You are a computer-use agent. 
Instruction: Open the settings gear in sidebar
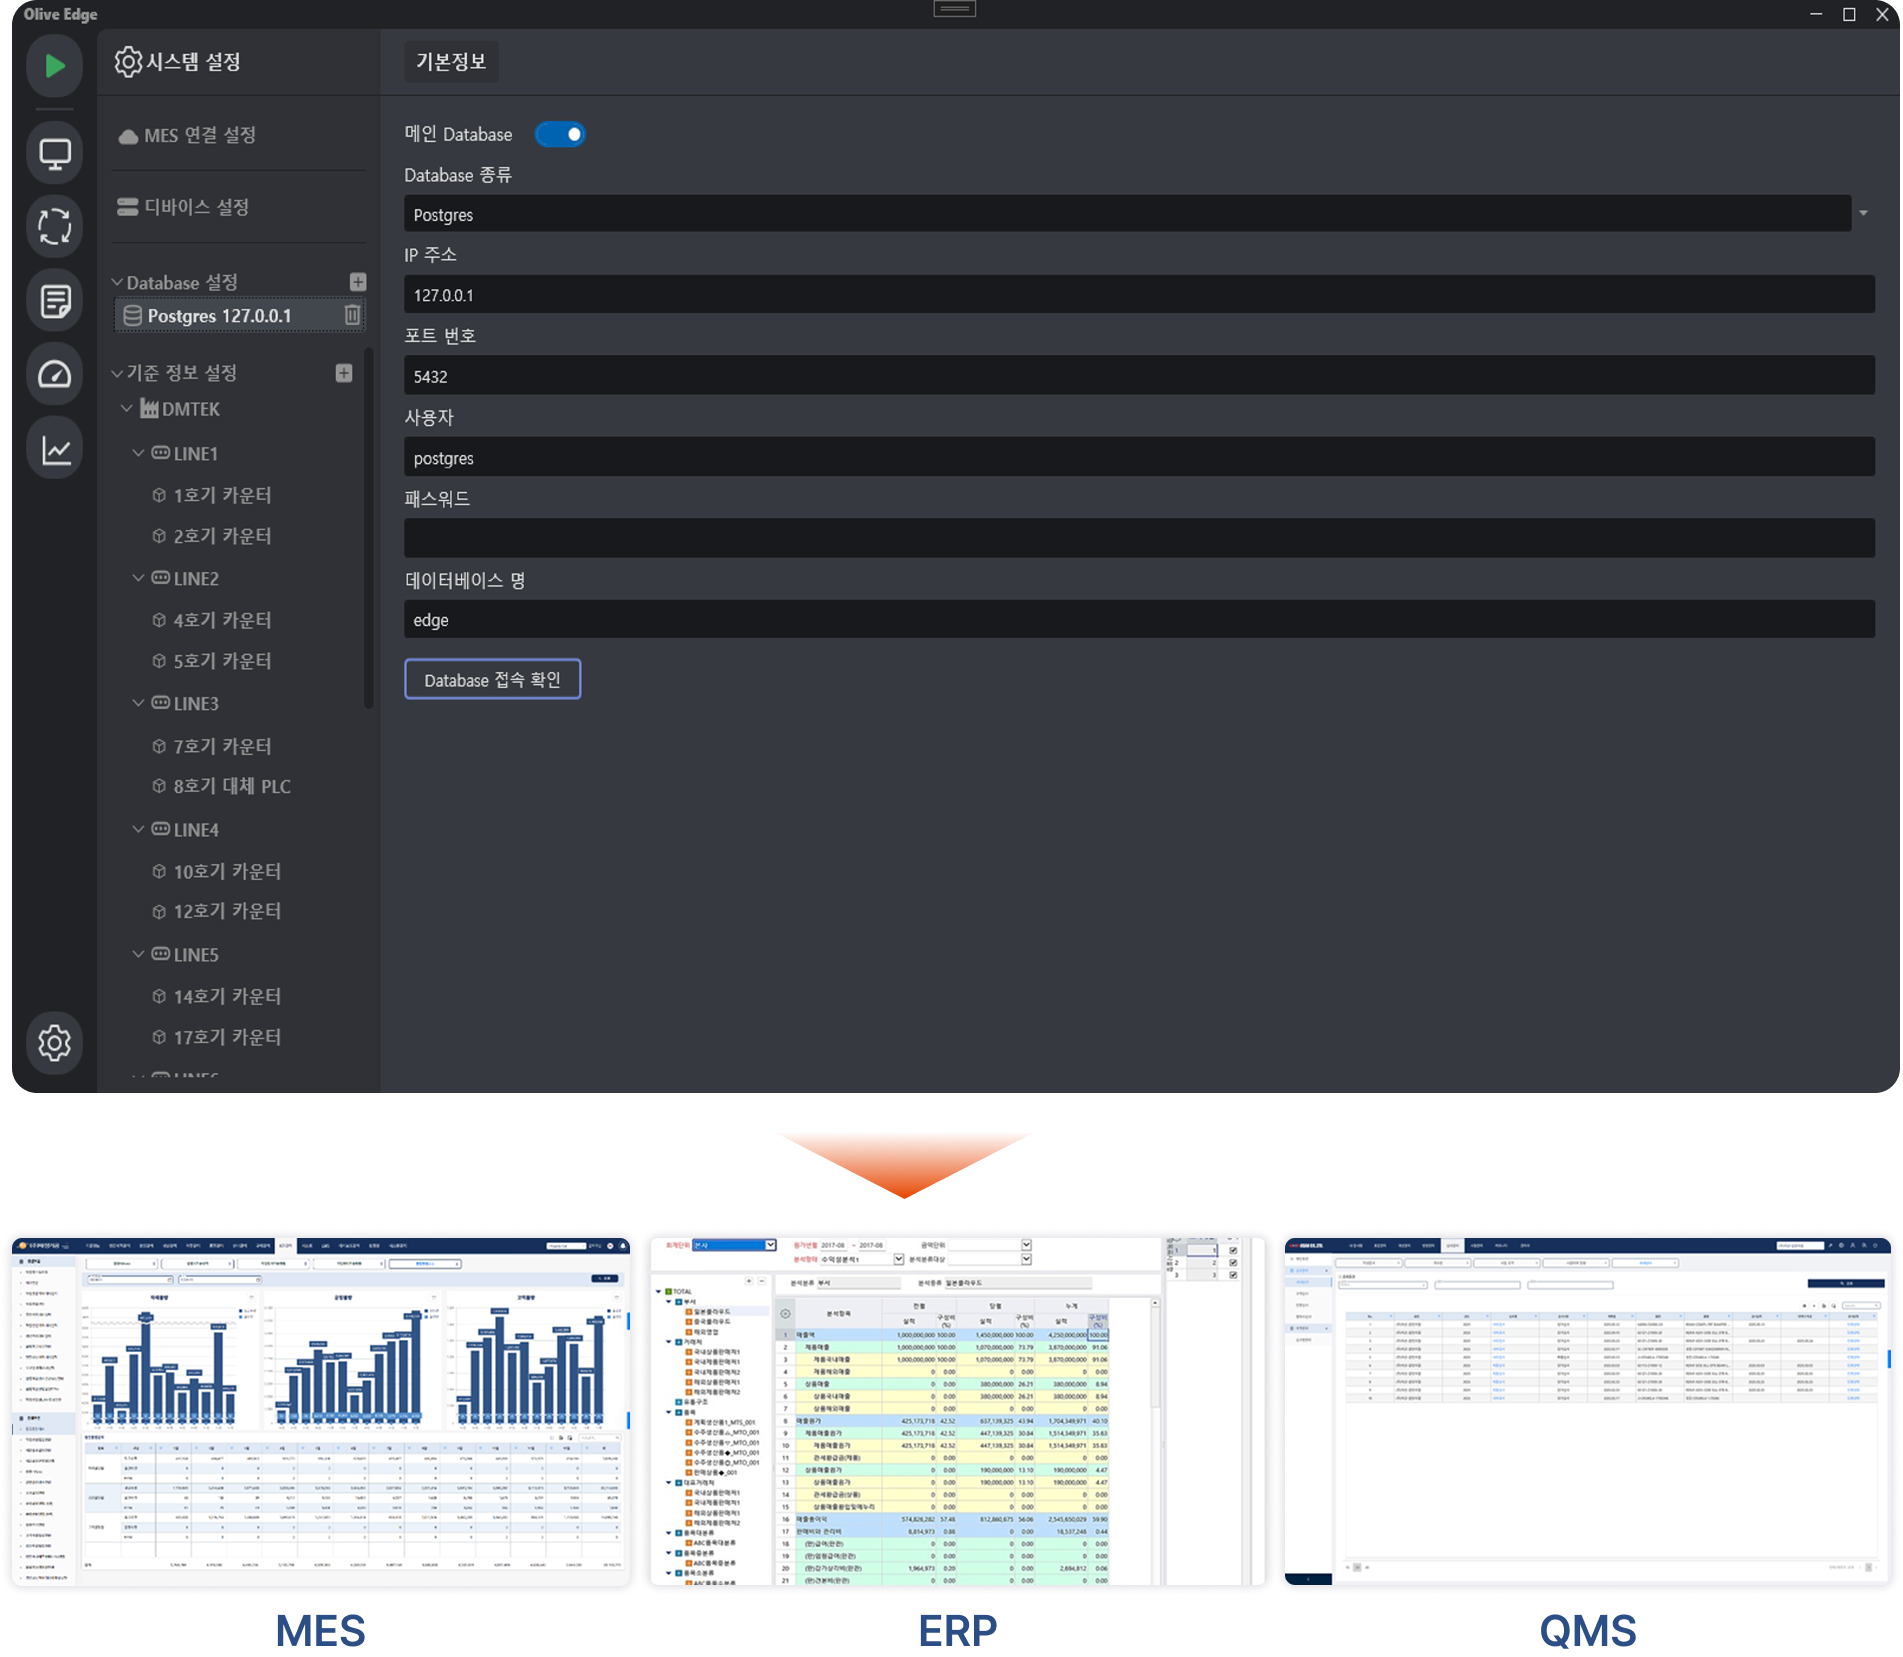coord(54,1043)
